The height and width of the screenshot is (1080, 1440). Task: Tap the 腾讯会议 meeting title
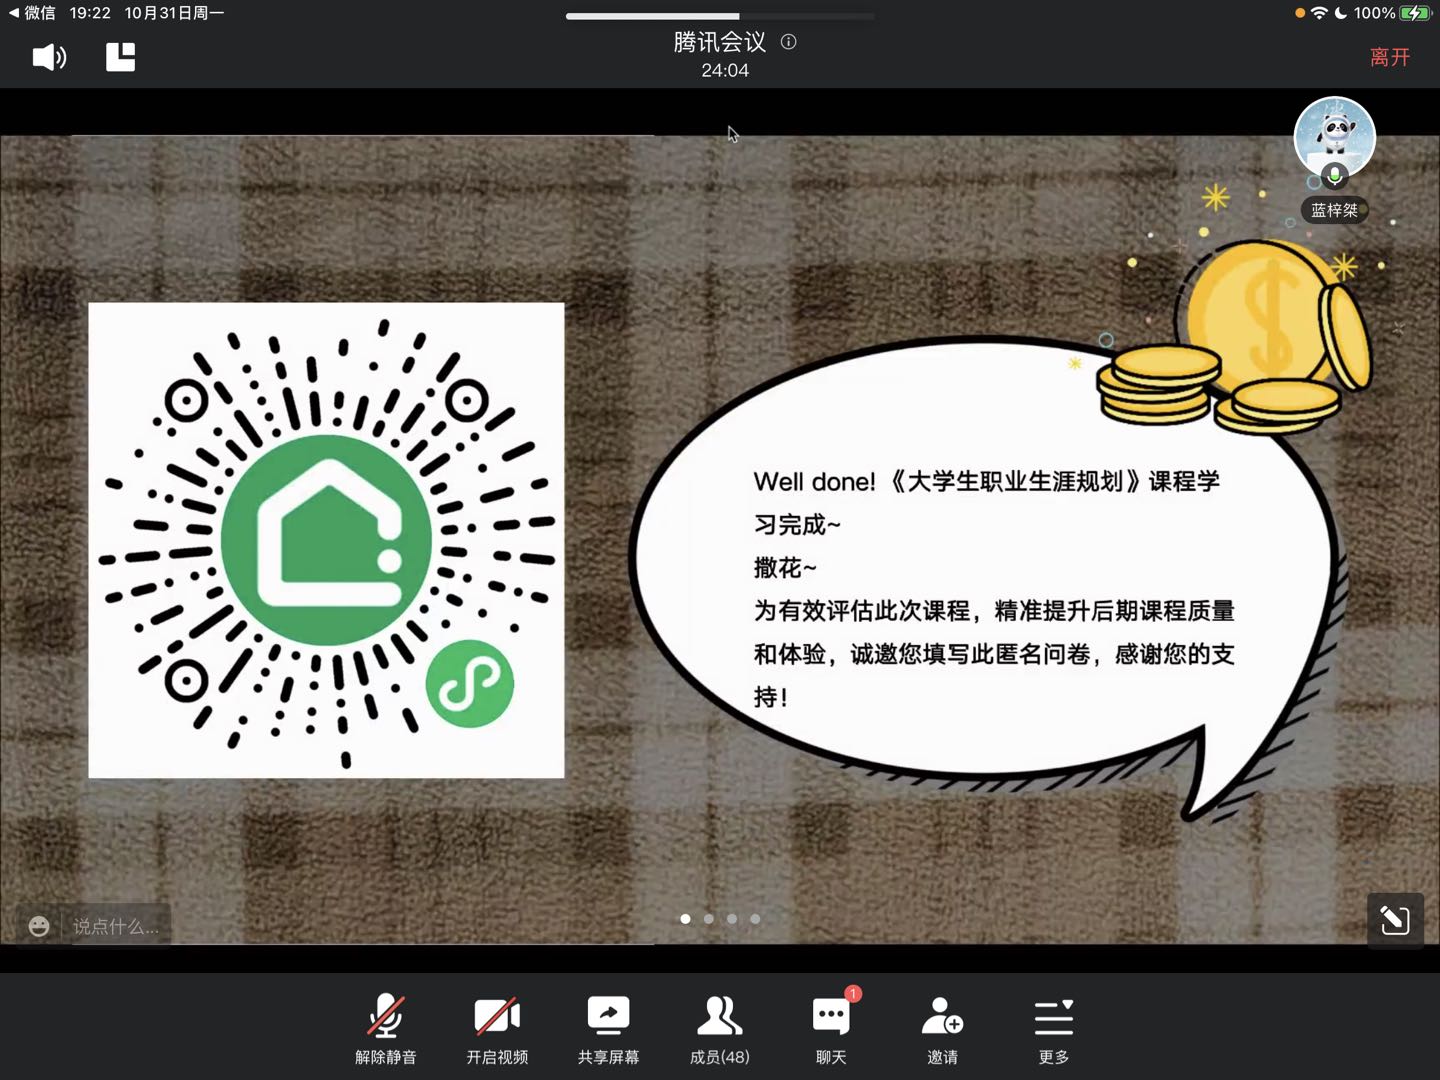[x=720, y=42]
